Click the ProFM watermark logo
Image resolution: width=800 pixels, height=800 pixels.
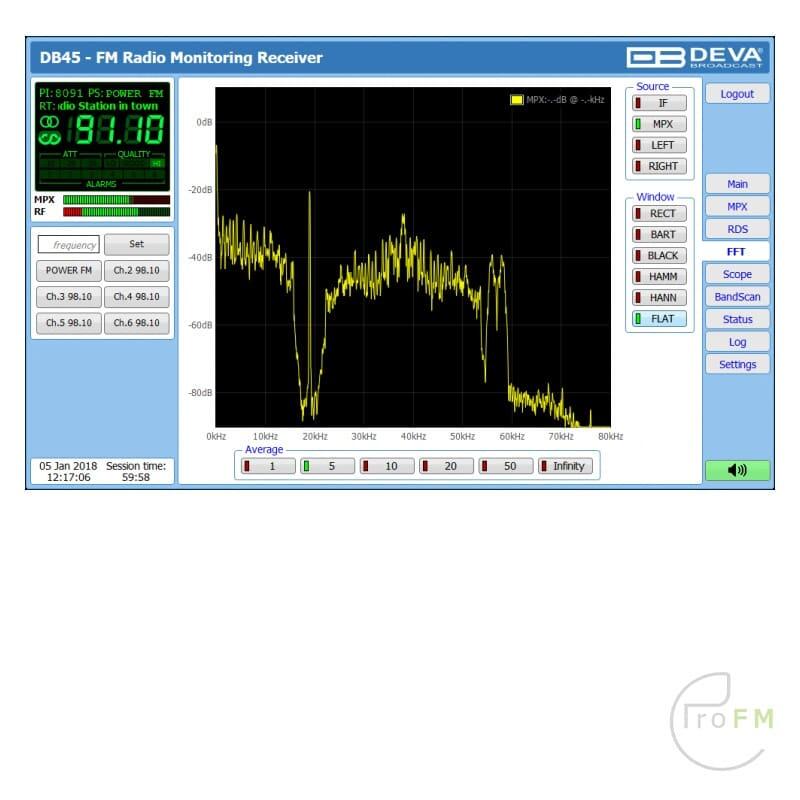721,722
